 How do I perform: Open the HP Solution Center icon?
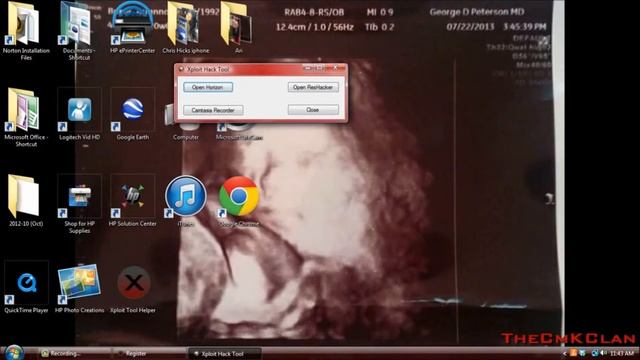tap(133, 201)
